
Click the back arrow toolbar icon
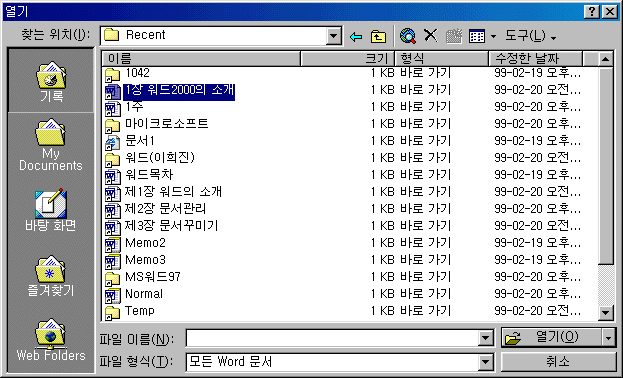coord(356,37)
